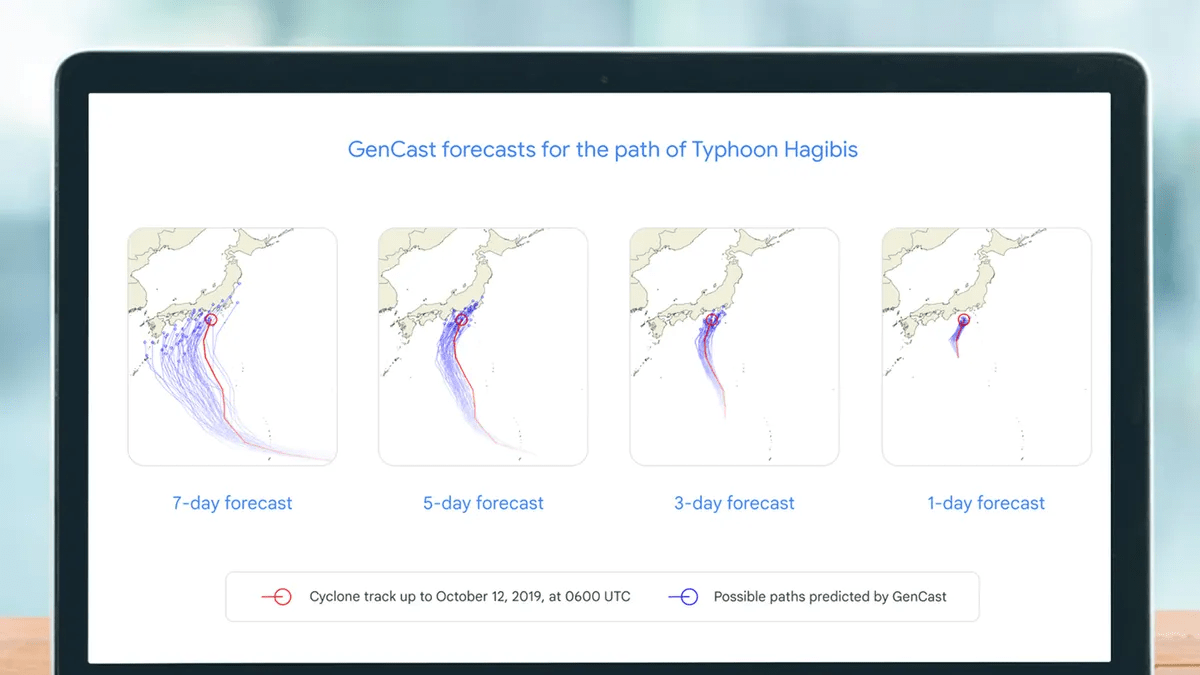Click "Possible paths predicted by GenCast" legend text
This screenshot has height=675, width=1200.
tap(830, 597)
